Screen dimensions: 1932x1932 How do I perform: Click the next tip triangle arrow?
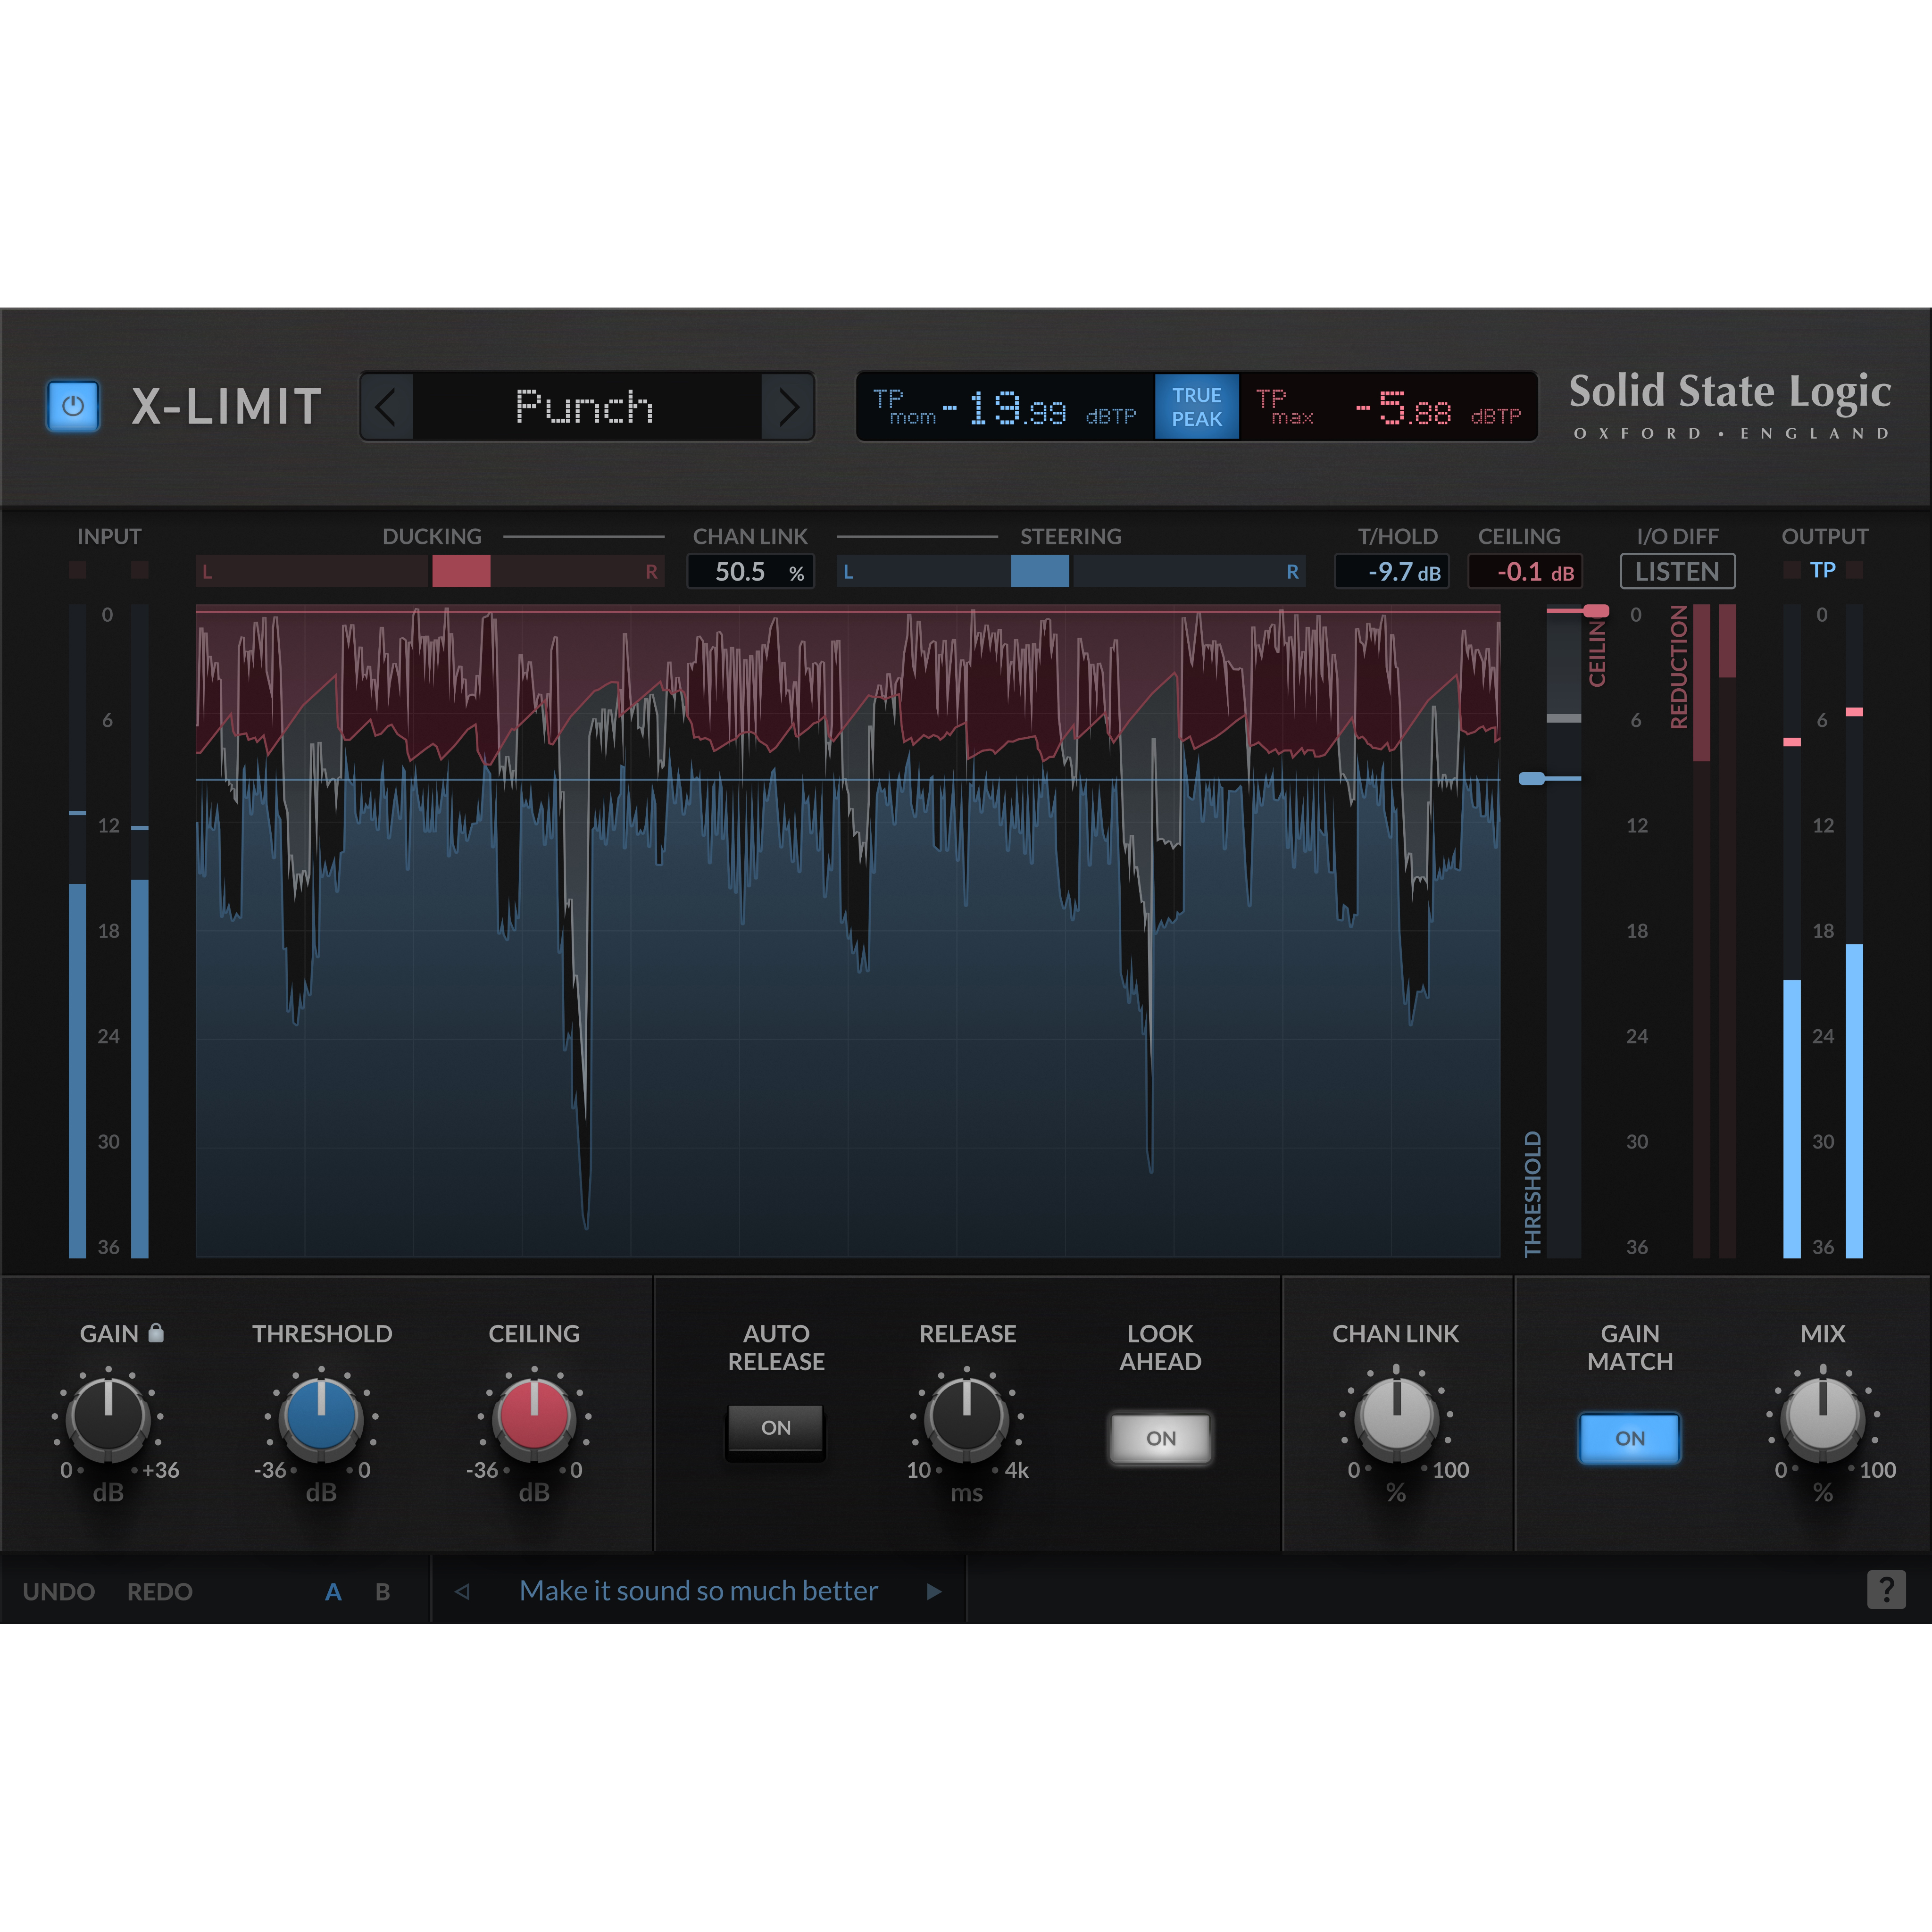[934, 1591]
